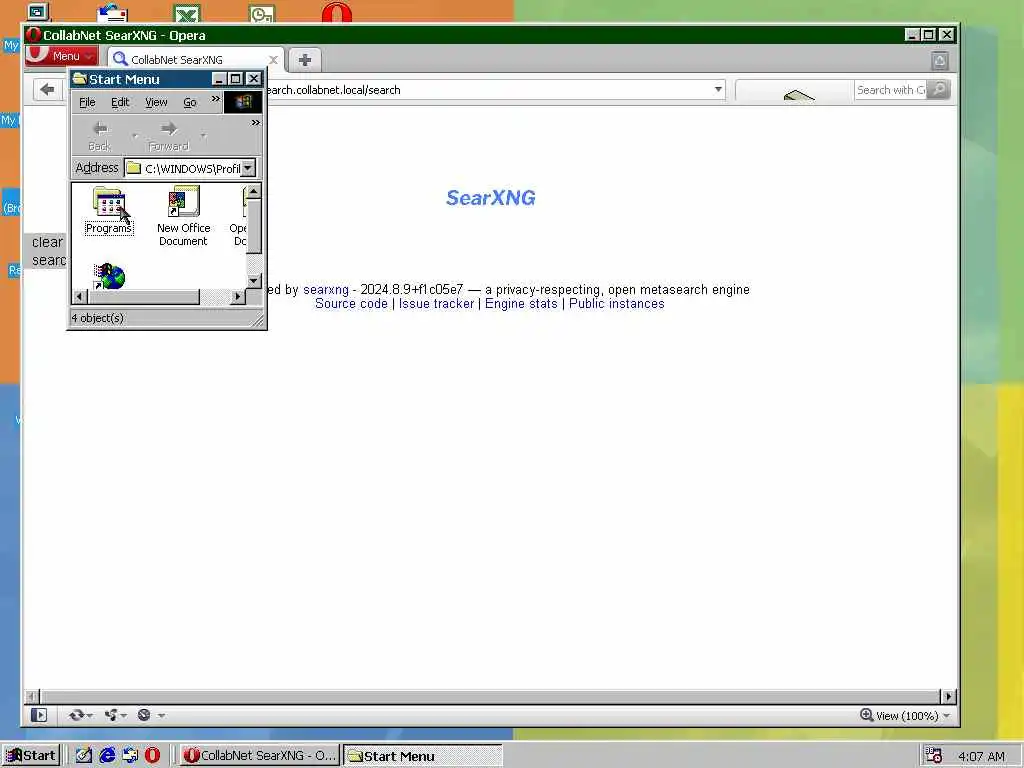Image resolution: width=1024 pixels, height=768 pixels.
Task: Expand hidden menus chevron beside Go menu
Action: pyautogui.click(x=216, y=99)
